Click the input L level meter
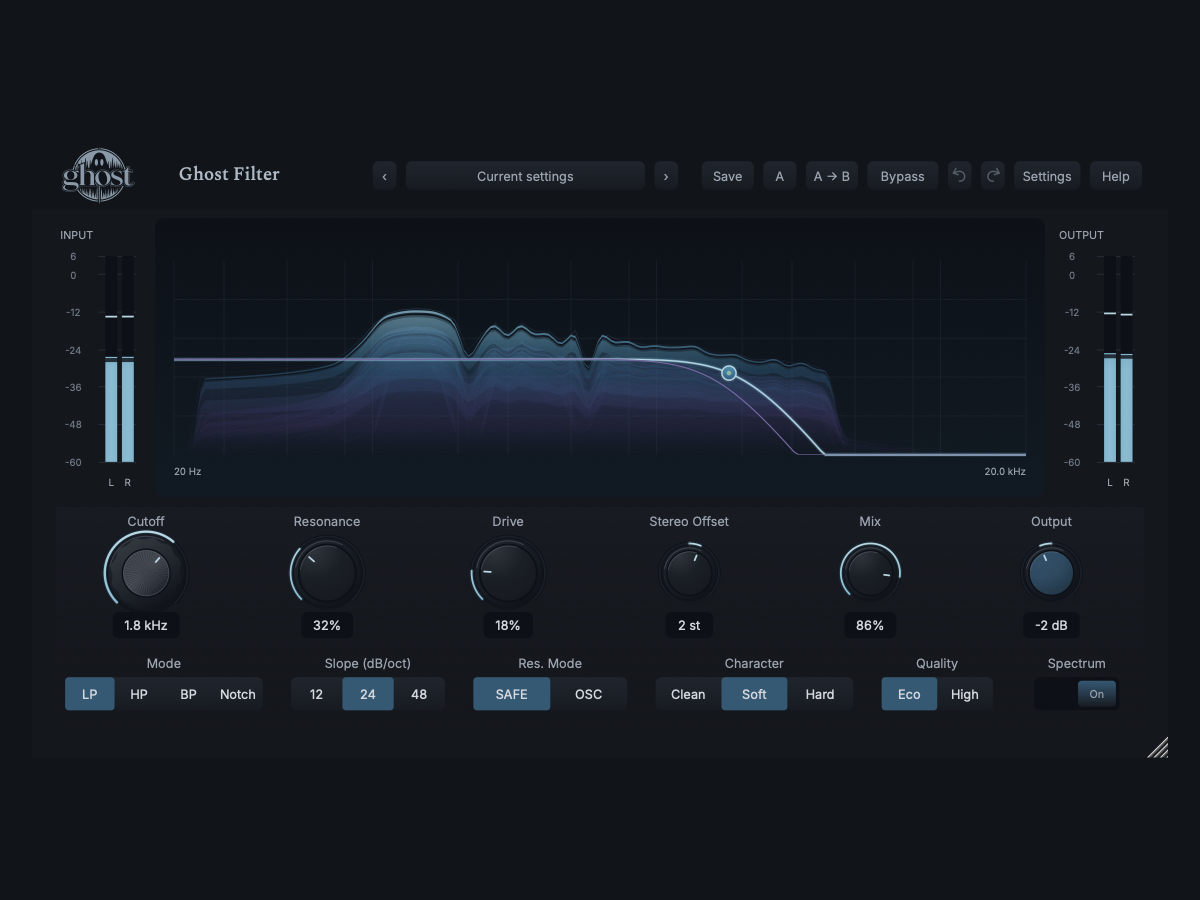 click(x=111, y=359)
